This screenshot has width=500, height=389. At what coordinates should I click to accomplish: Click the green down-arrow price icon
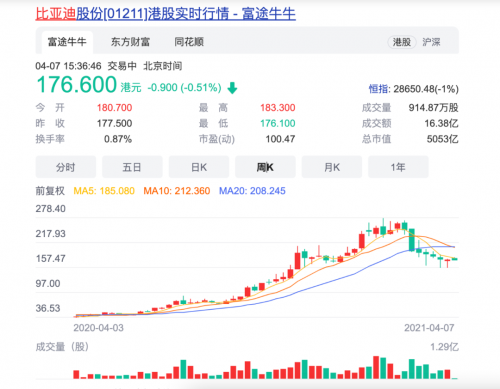(232, 88)
